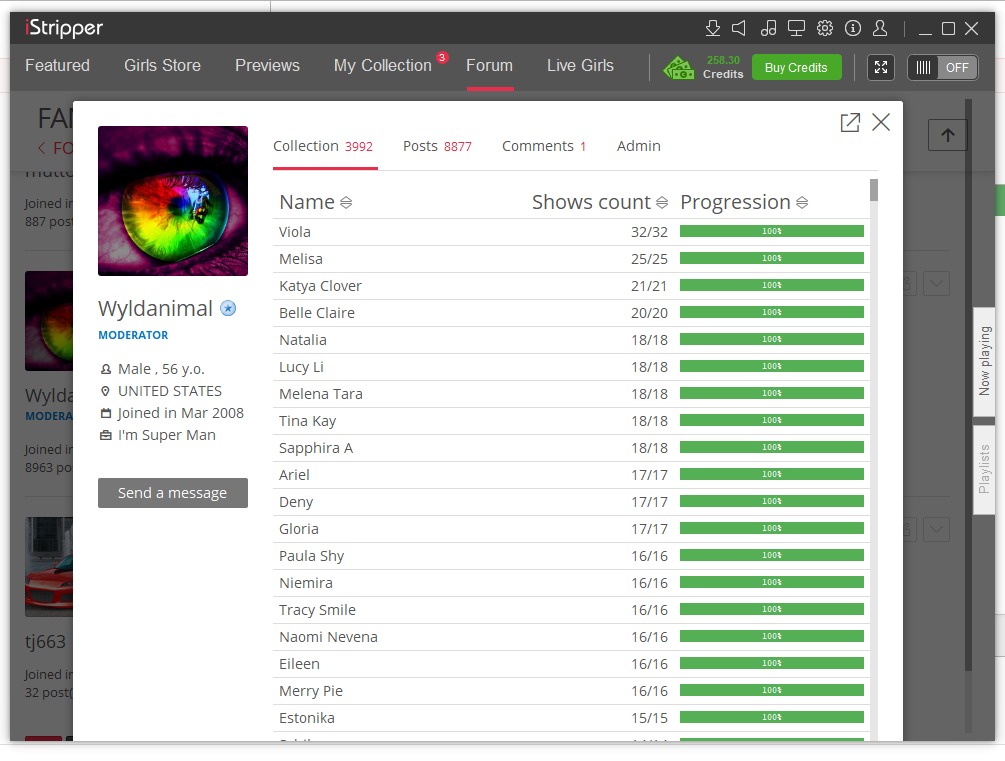1005x761 pixels.
Task: Click Viola's 32/32 shows count
Action: coord(649,232)
